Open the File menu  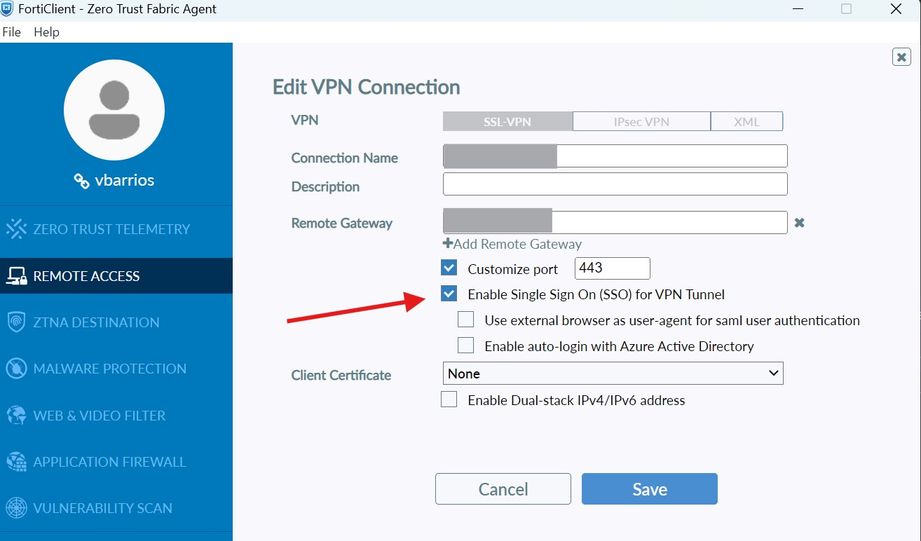pos(11,32)
